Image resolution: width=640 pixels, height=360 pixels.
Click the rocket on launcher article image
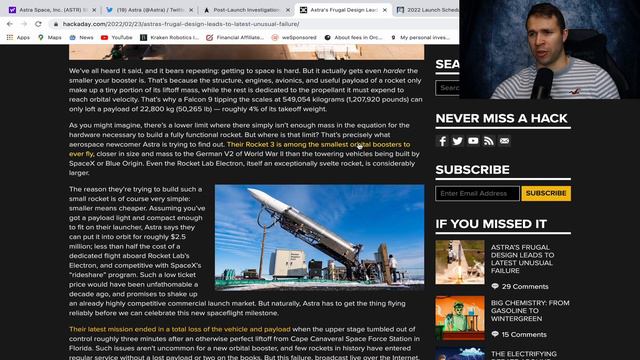[x=319, y=238]
